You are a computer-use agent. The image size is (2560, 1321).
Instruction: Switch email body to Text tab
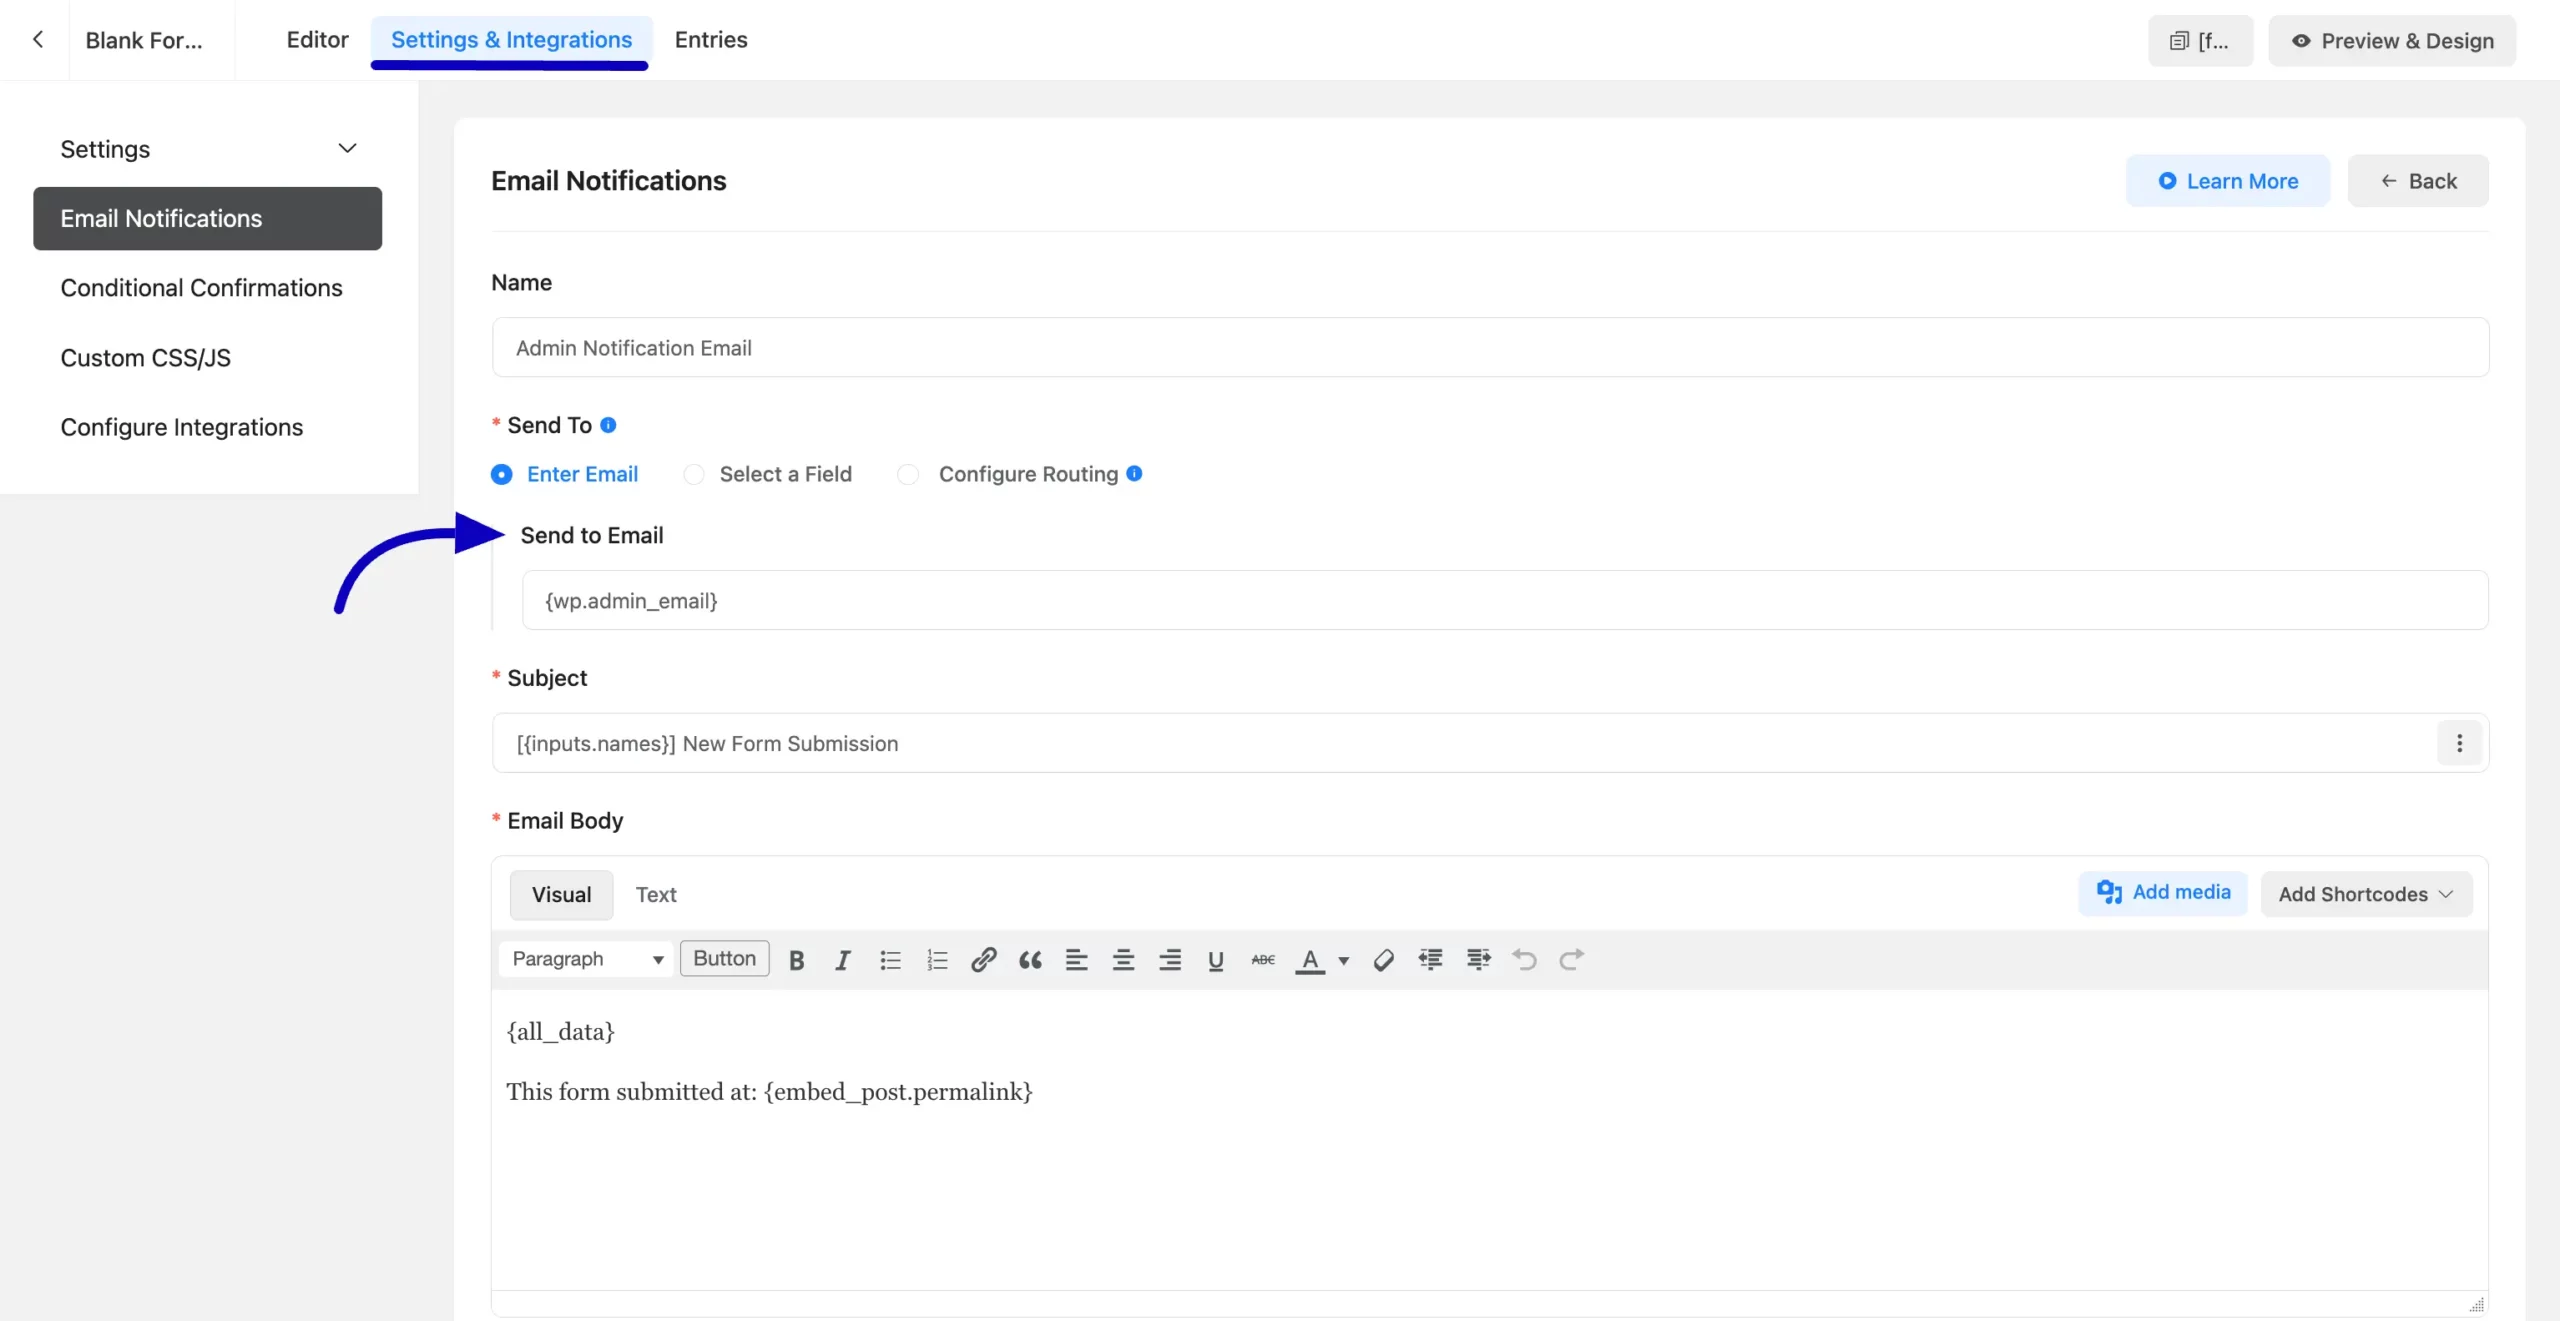click(656, 895)
